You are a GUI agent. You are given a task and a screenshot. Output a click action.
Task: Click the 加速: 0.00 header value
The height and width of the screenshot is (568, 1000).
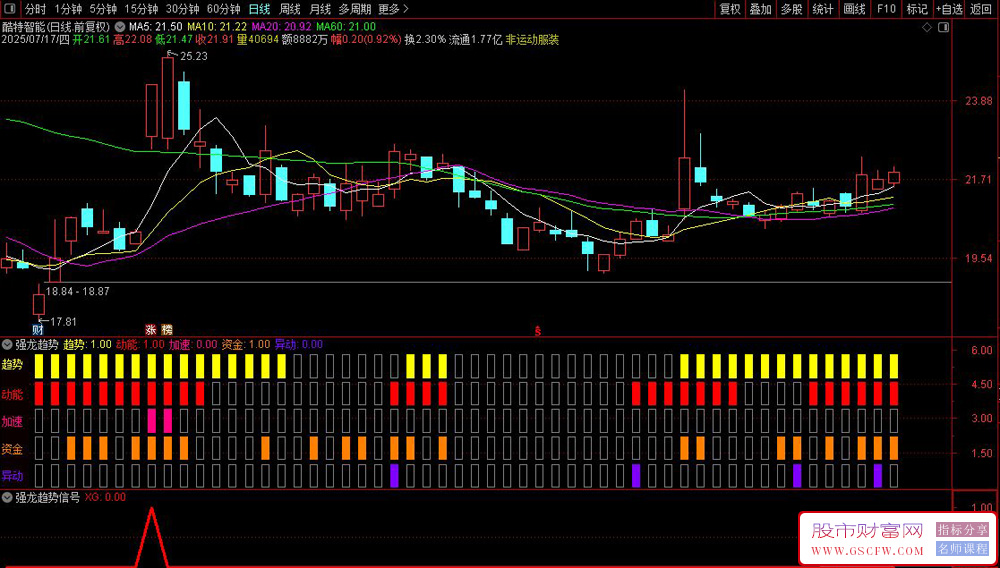193,345
